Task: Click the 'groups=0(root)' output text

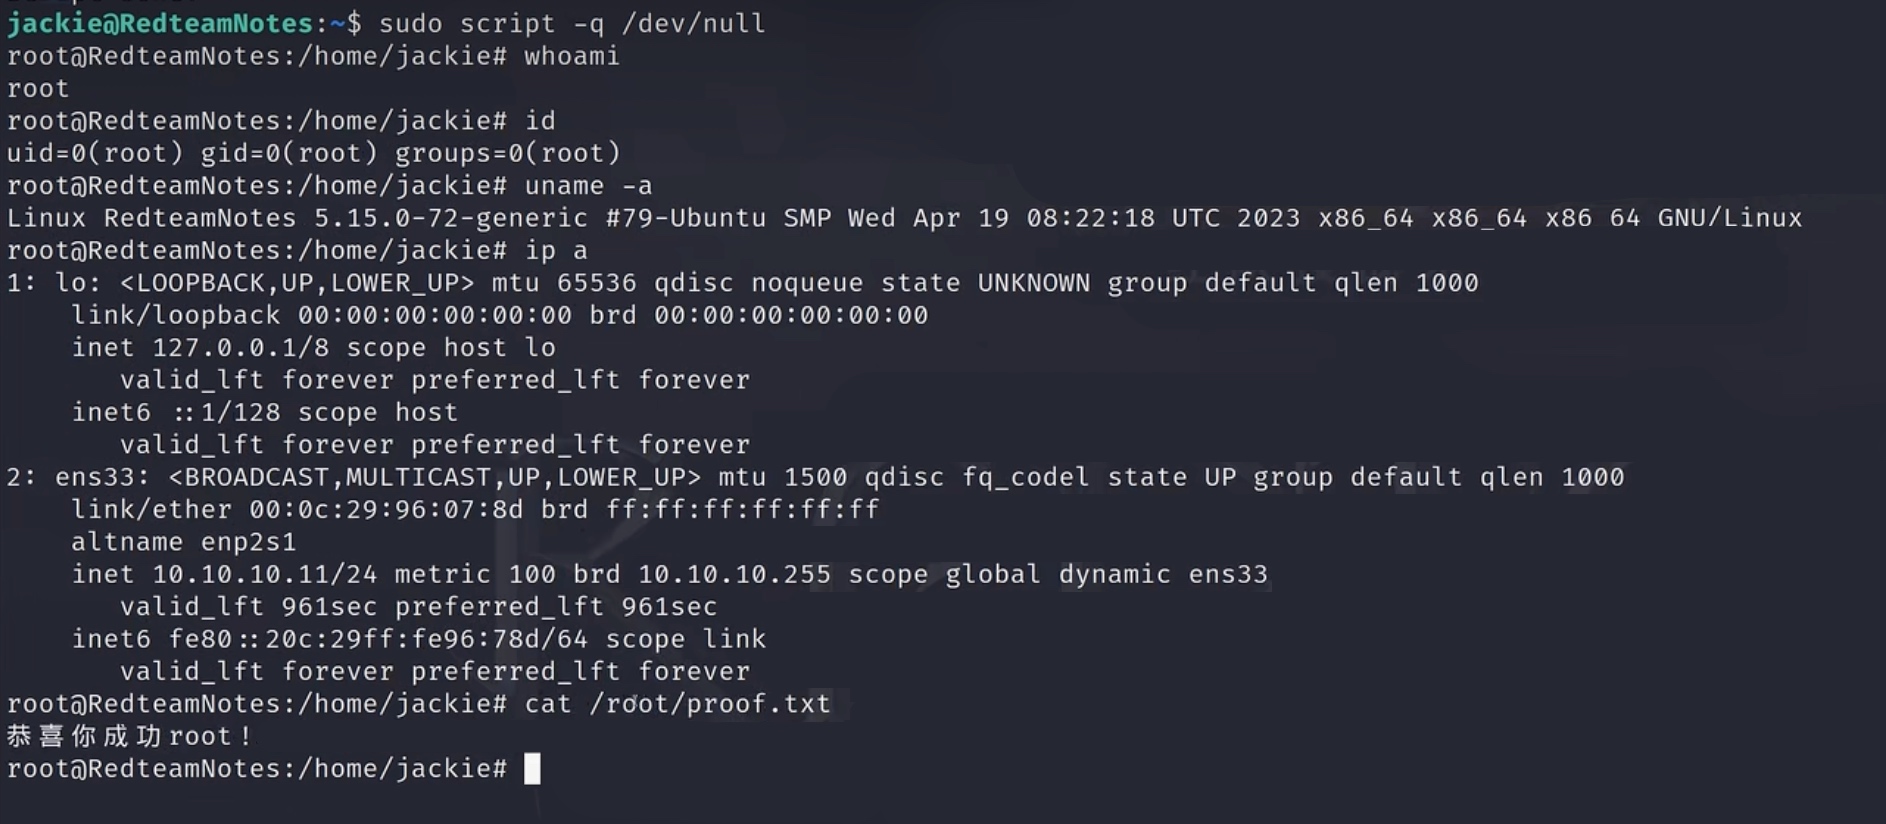Action: coord(507,153)
